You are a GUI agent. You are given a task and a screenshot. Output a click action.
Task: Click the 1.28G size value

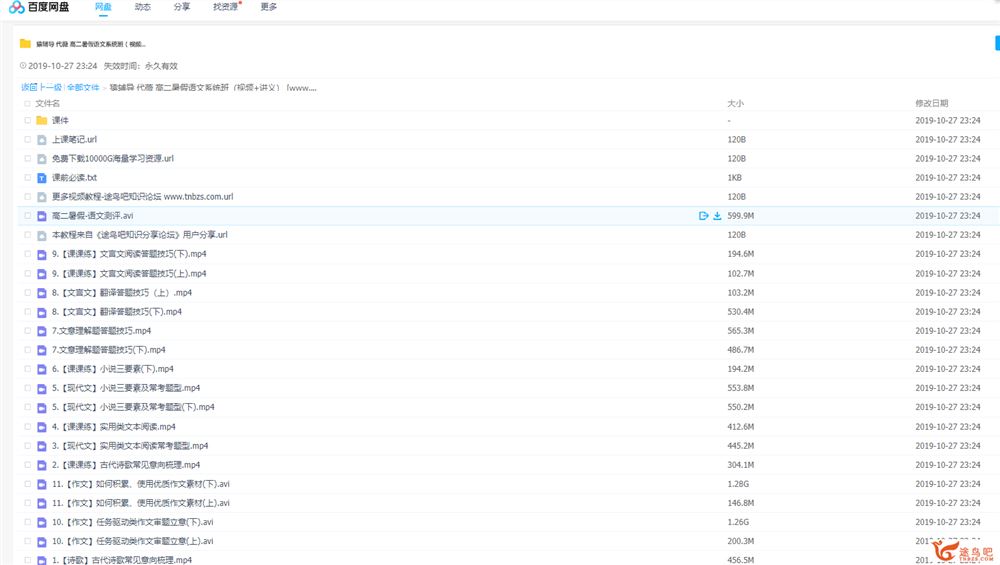[x=738, y=483]
